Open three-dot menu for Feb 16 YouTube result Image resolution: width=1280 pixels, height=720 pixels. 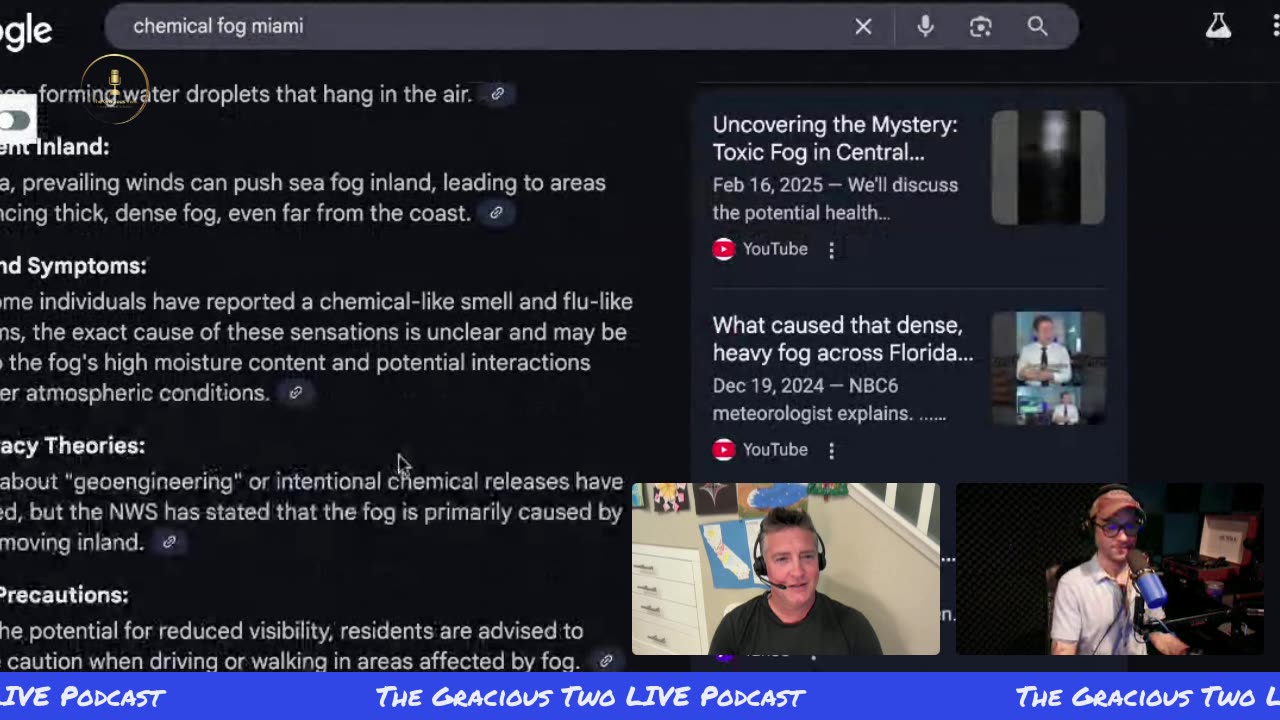[831, 250]
